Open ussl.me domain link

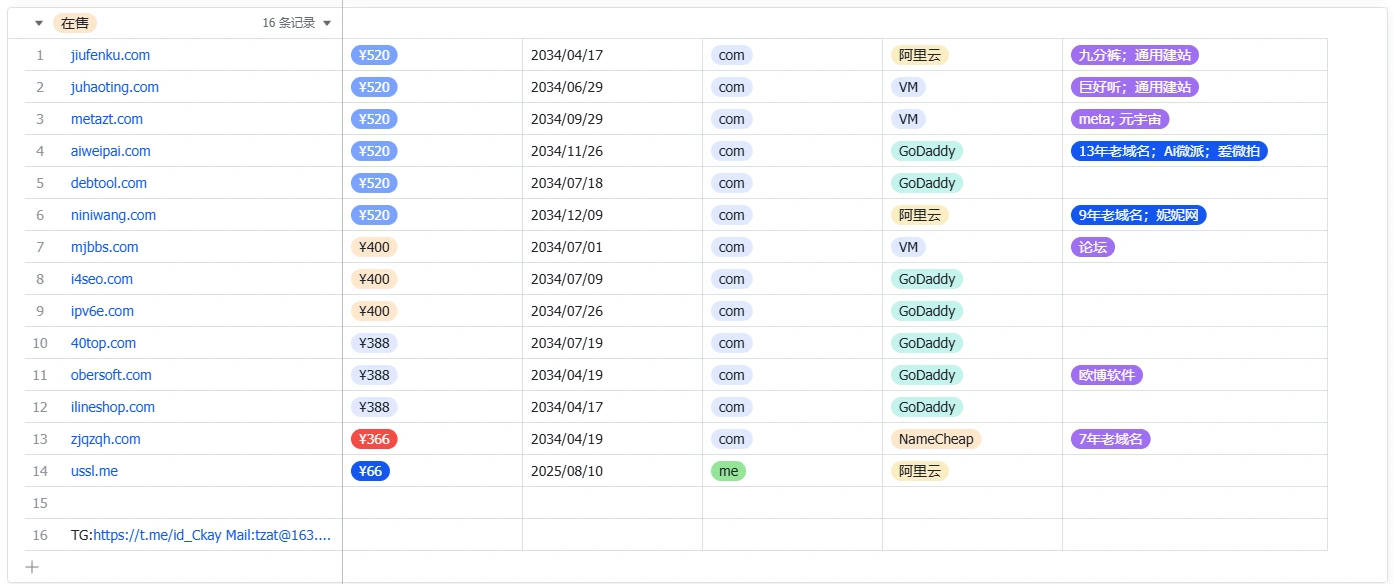[94, 471]
